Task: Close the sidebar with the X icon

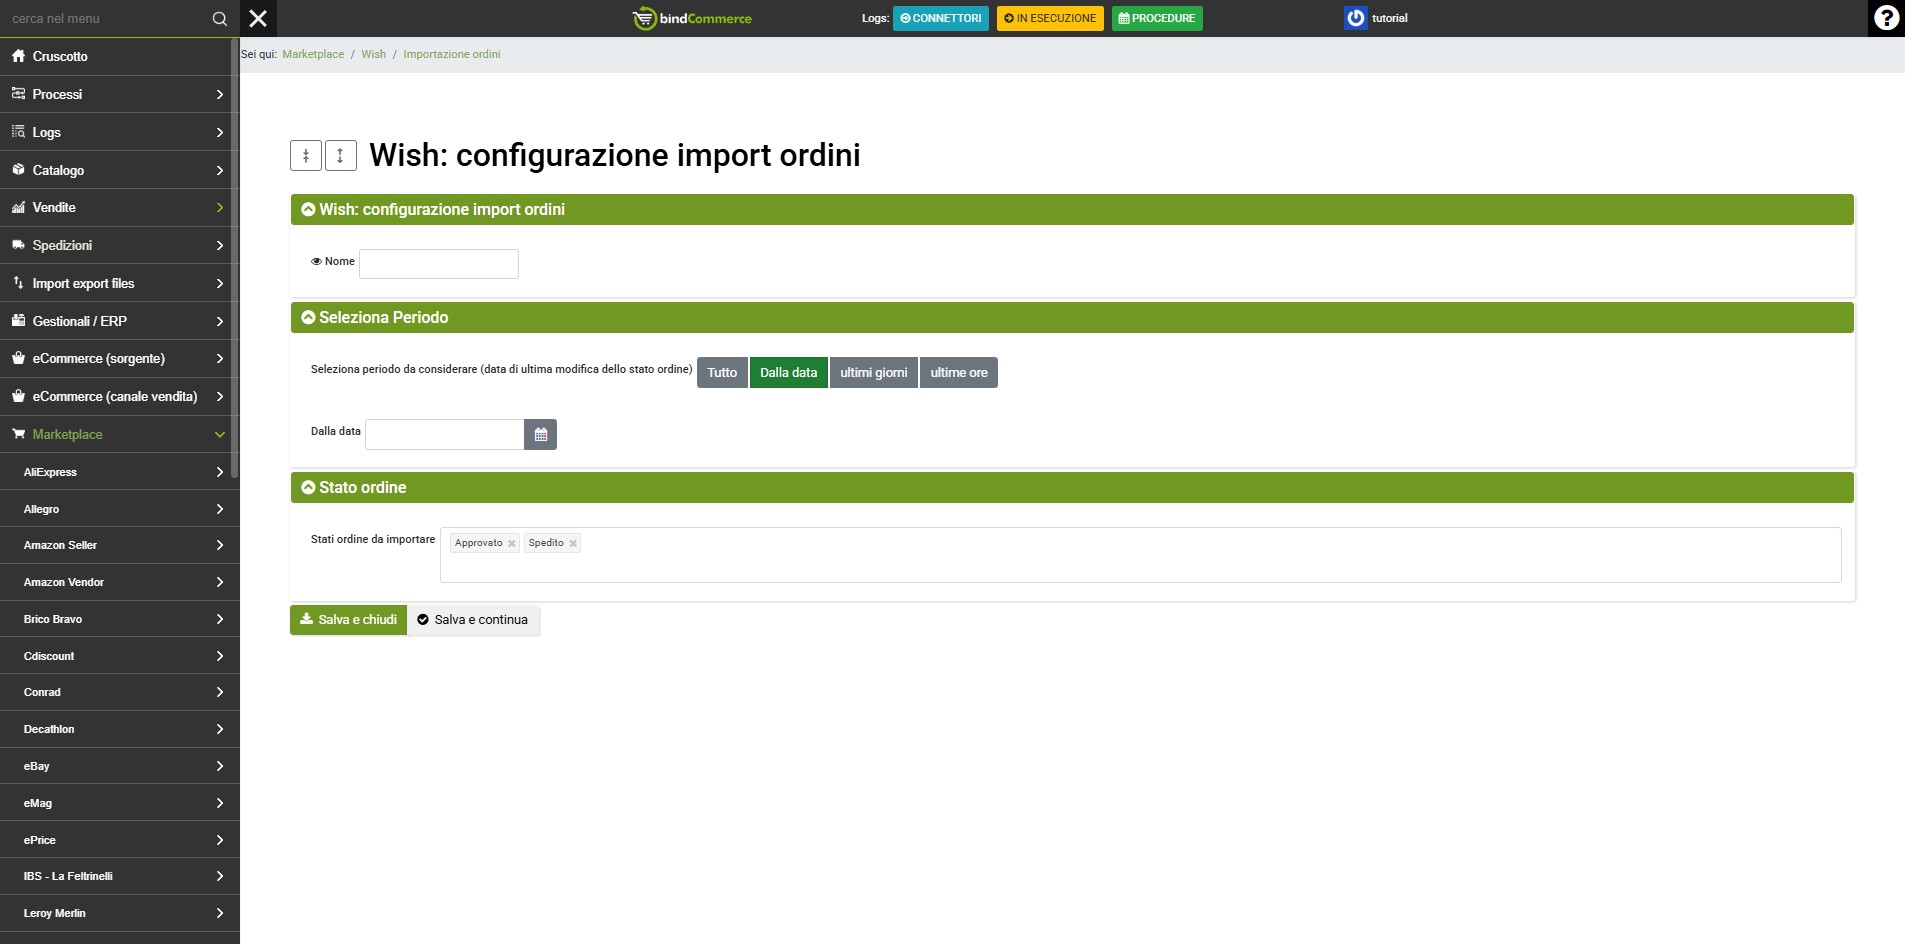Action: pos(258,18)
